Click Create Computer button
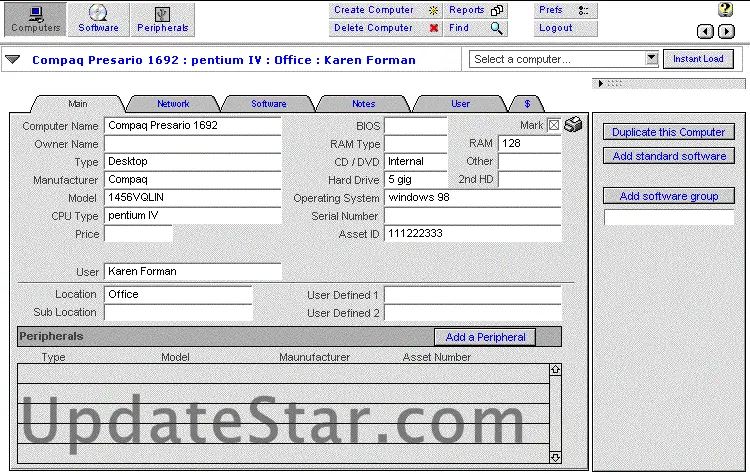This screenshot has width=750, height=474. (x=385, y=10)
